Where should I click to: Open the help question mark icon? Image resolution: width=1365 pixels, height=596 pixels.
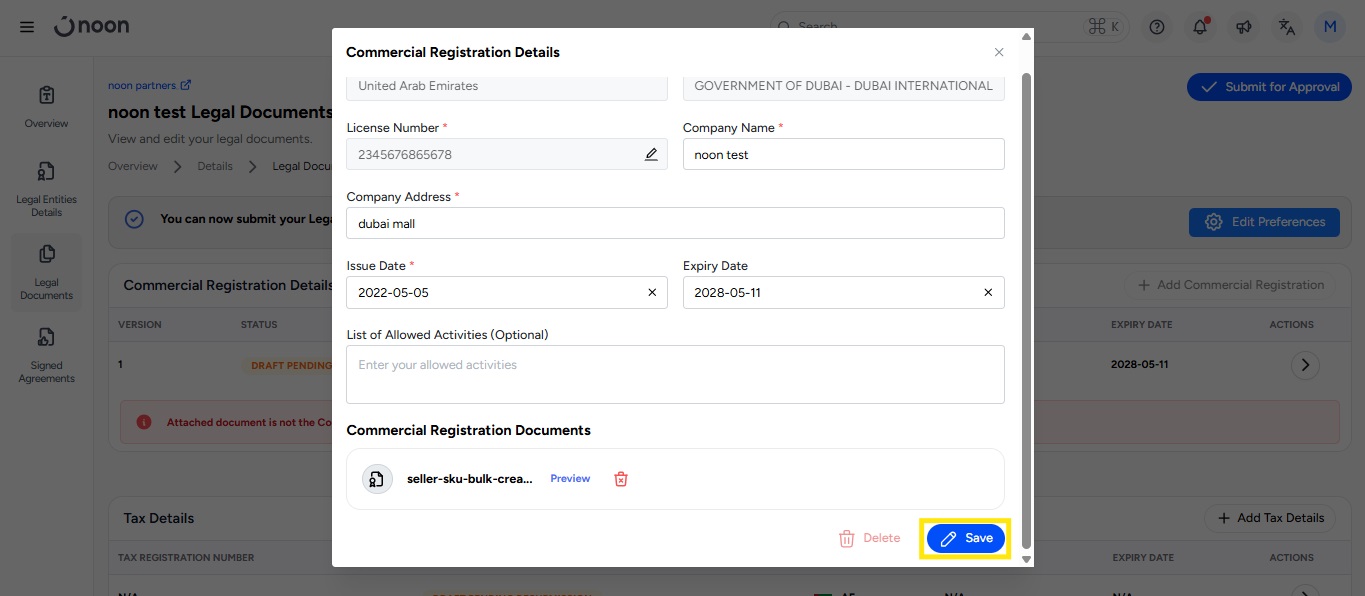pyautogui.click(x=1157, y=27)
